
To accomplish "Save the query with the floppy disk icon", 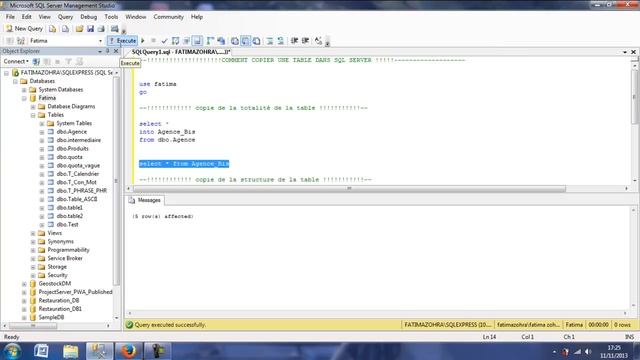I will pyautogui.click(x=90, y=29).
